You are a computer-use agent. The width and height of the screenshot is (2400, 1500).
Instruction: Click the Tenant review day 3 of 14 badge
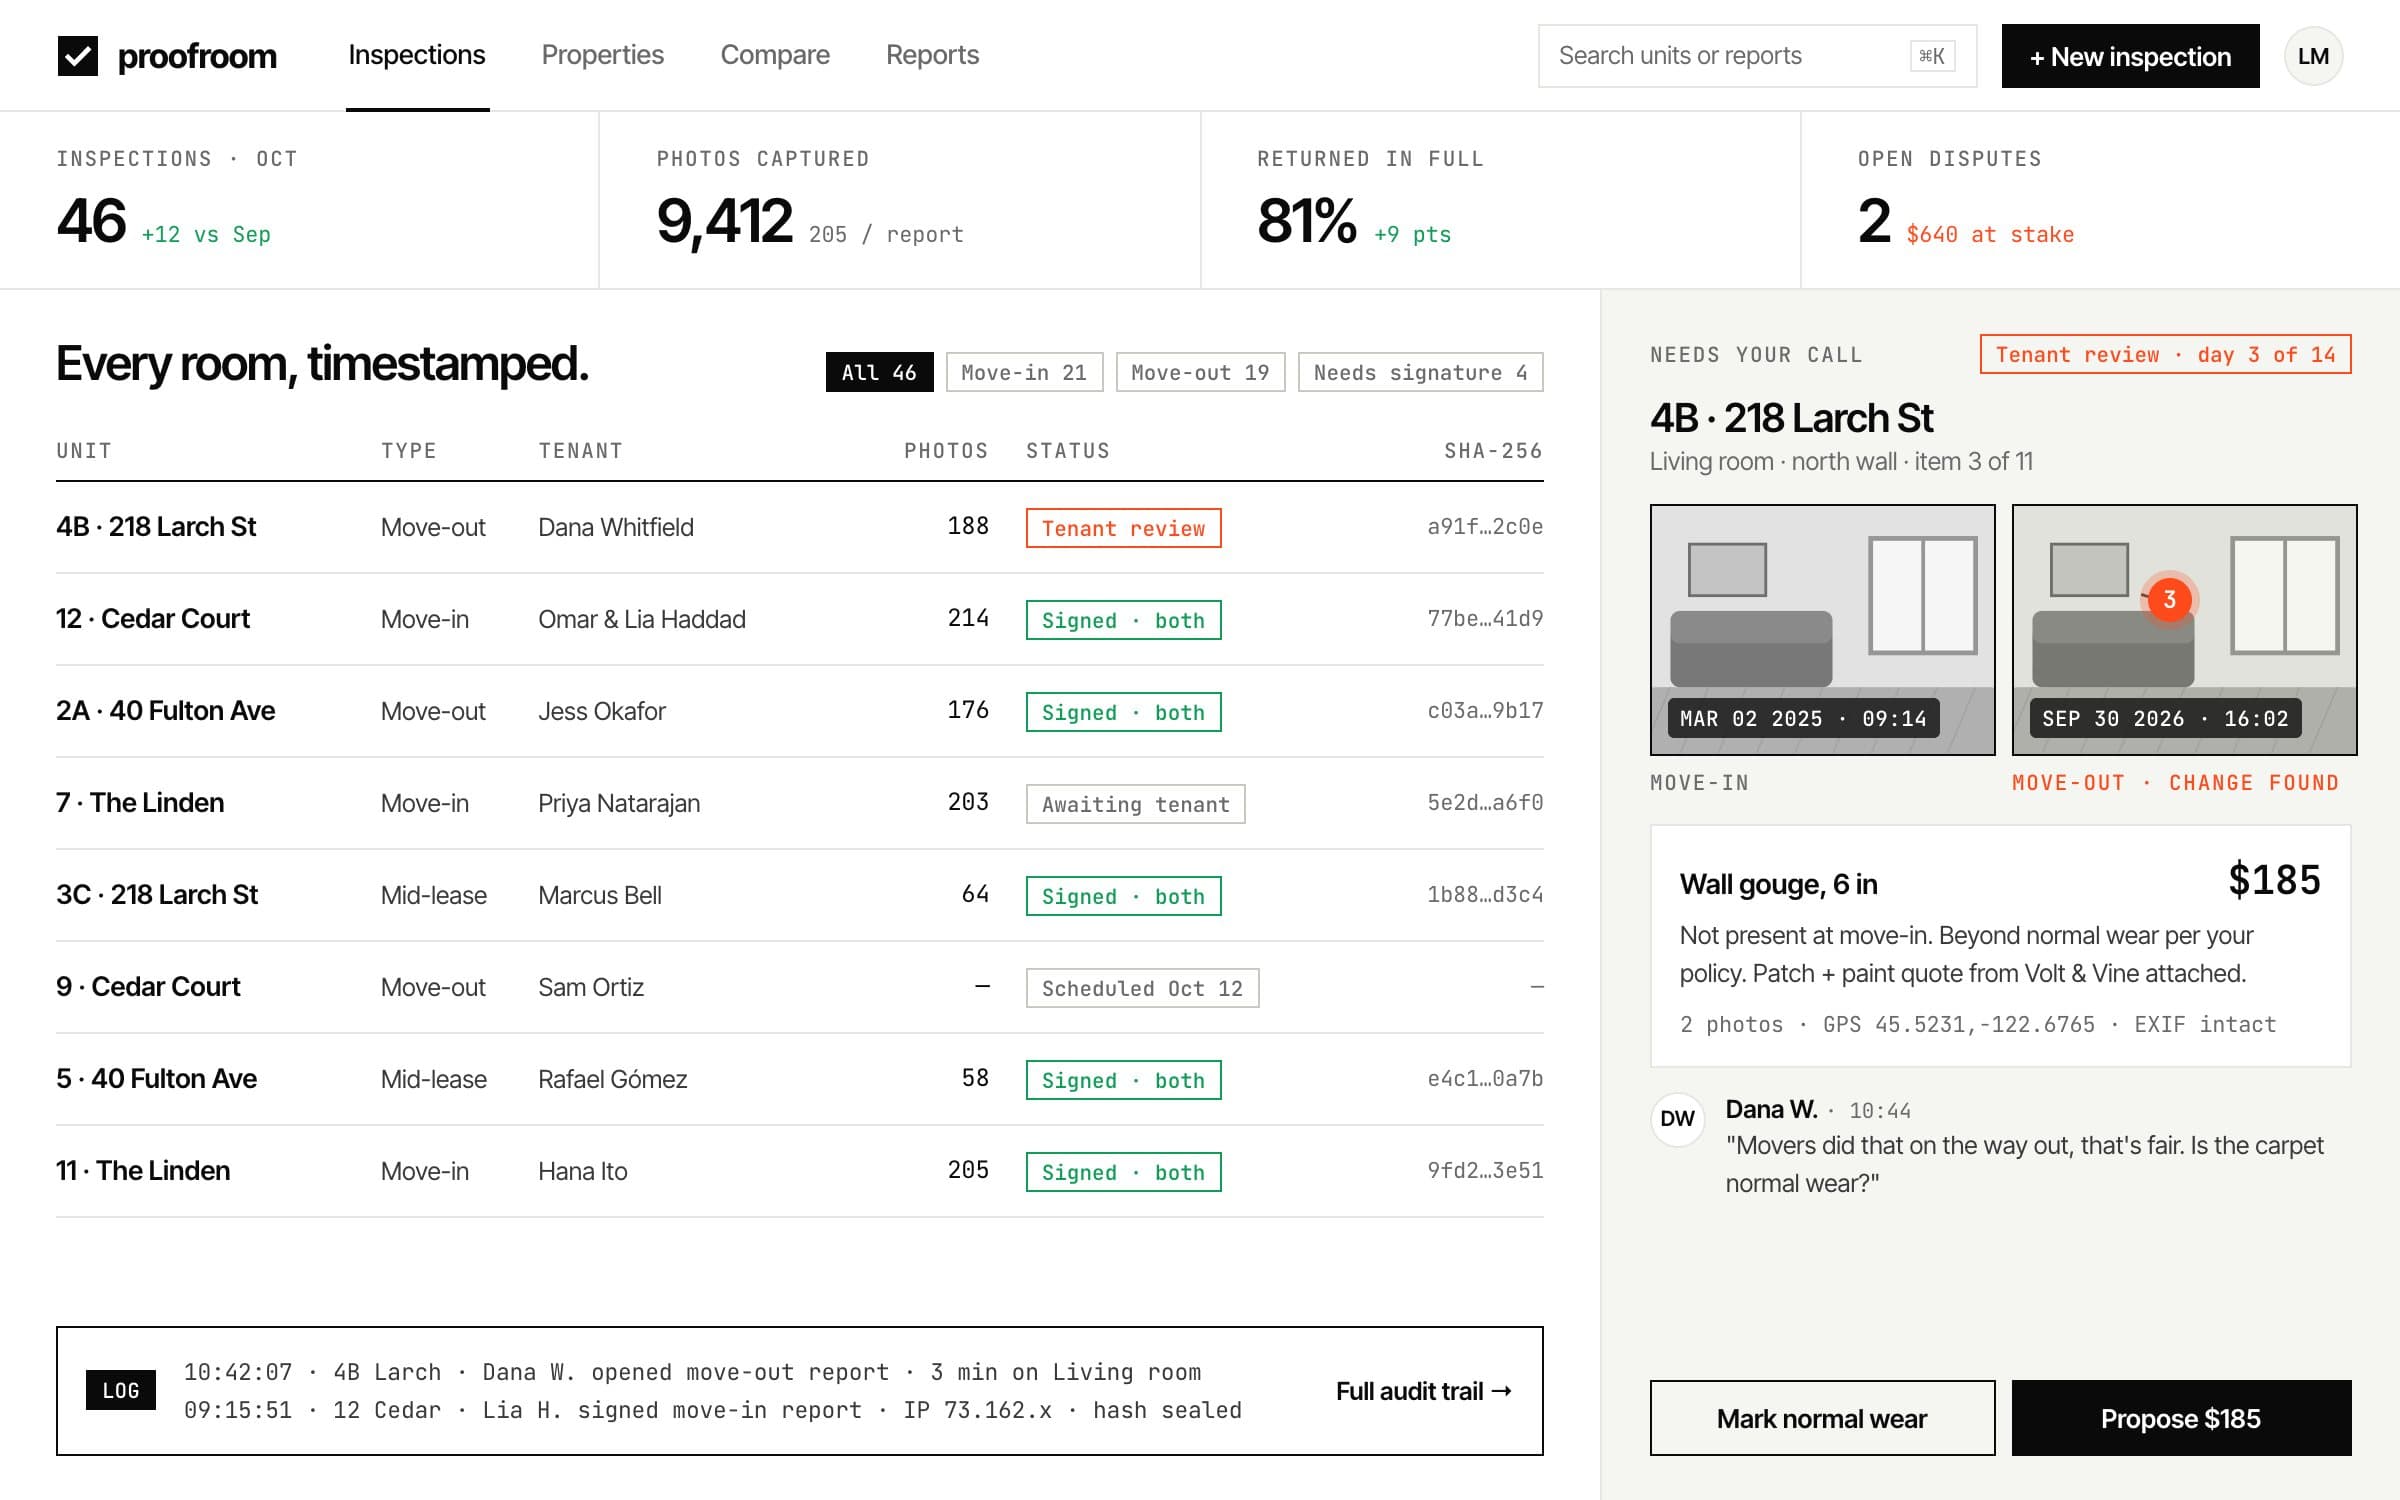pos(2165,354)
